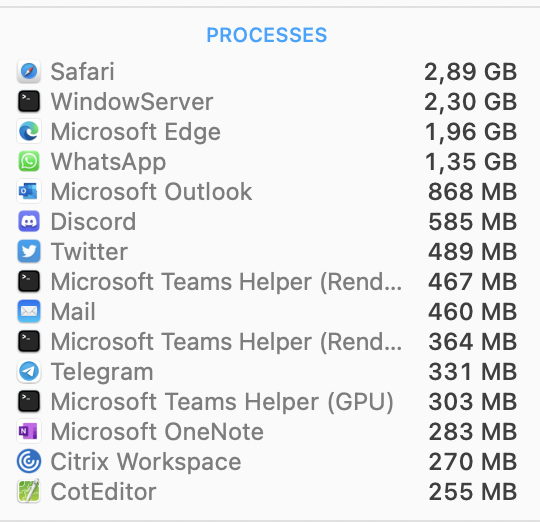
Task: Select the Telegram paper plane icon
Action: tap(29, 372)
